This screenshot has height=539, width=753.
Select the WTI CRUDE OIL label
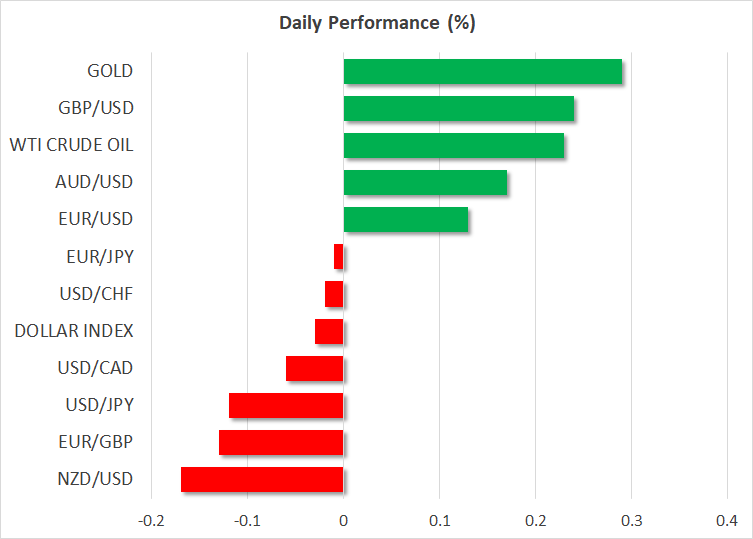[71, 145]
